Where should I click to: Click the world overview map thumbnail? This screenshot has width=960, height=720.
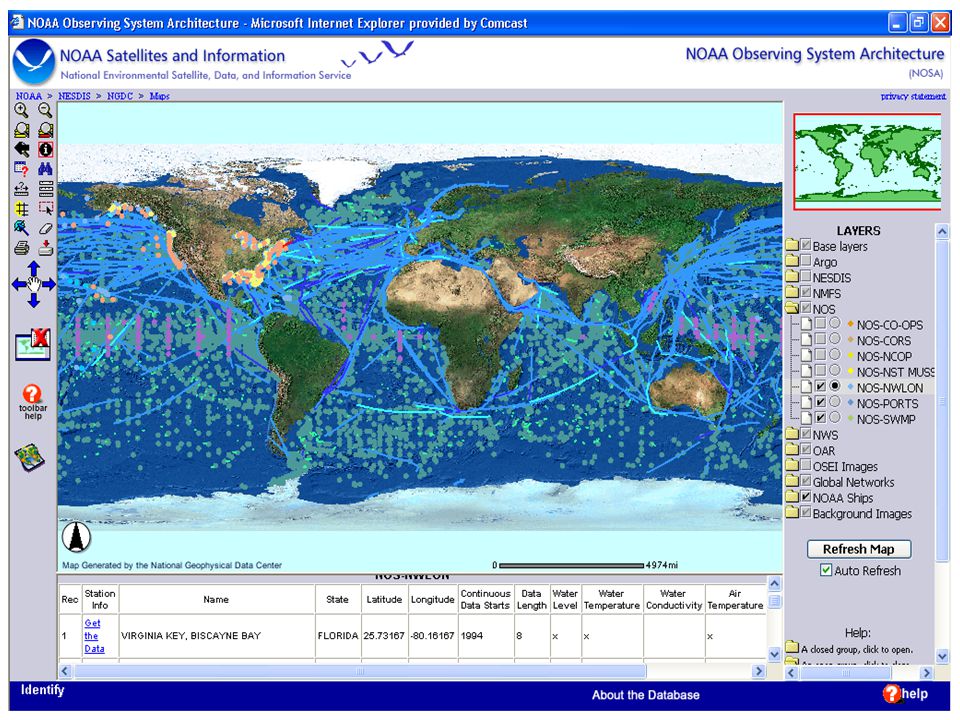867,162
